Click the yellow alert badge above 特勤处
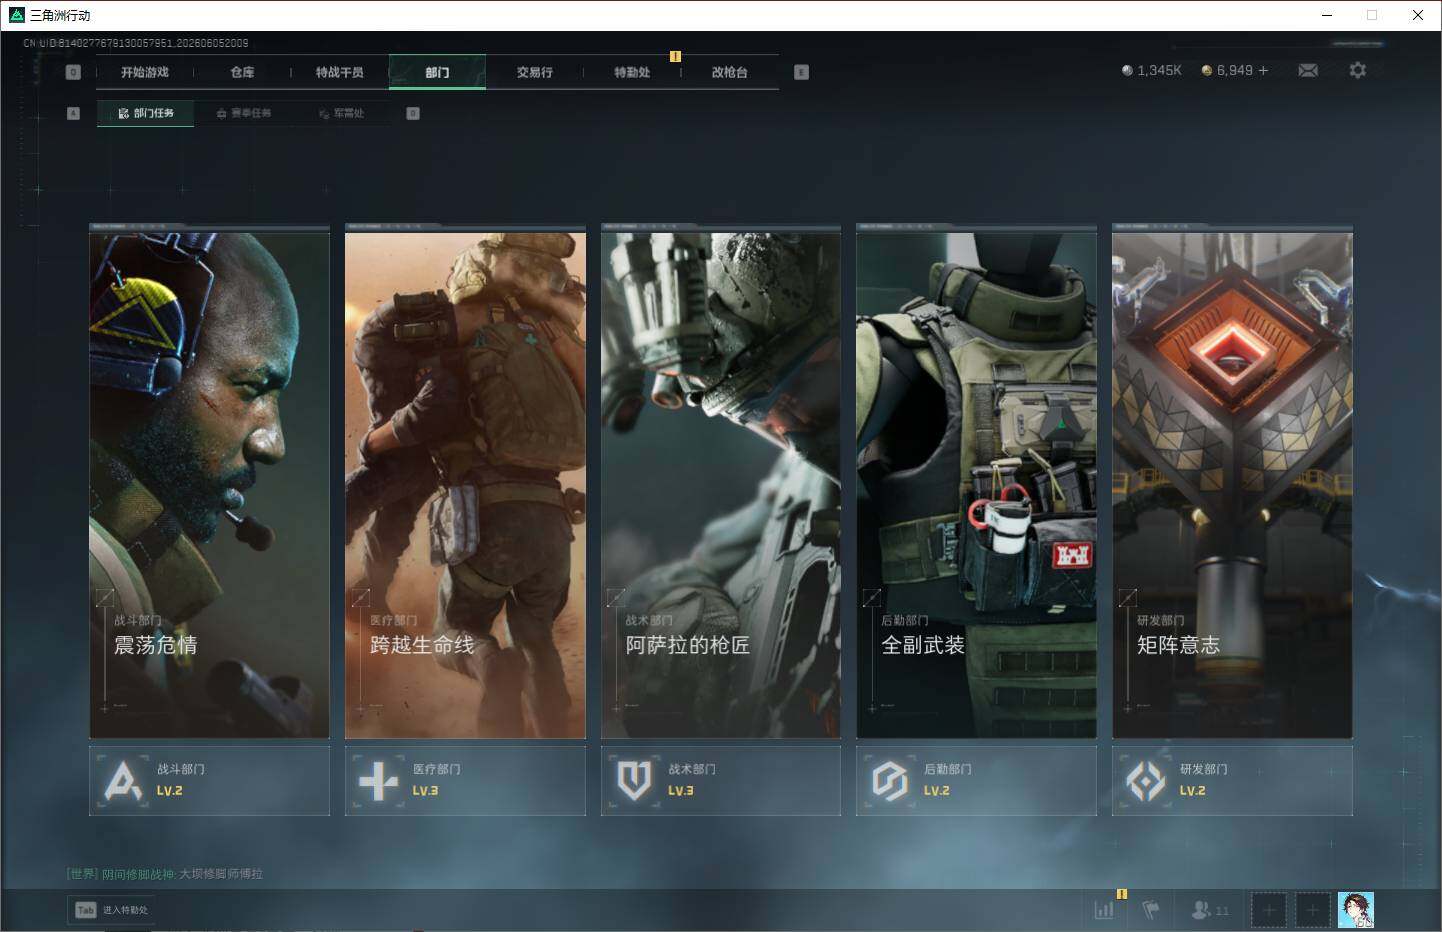 (x=675, y=56)
